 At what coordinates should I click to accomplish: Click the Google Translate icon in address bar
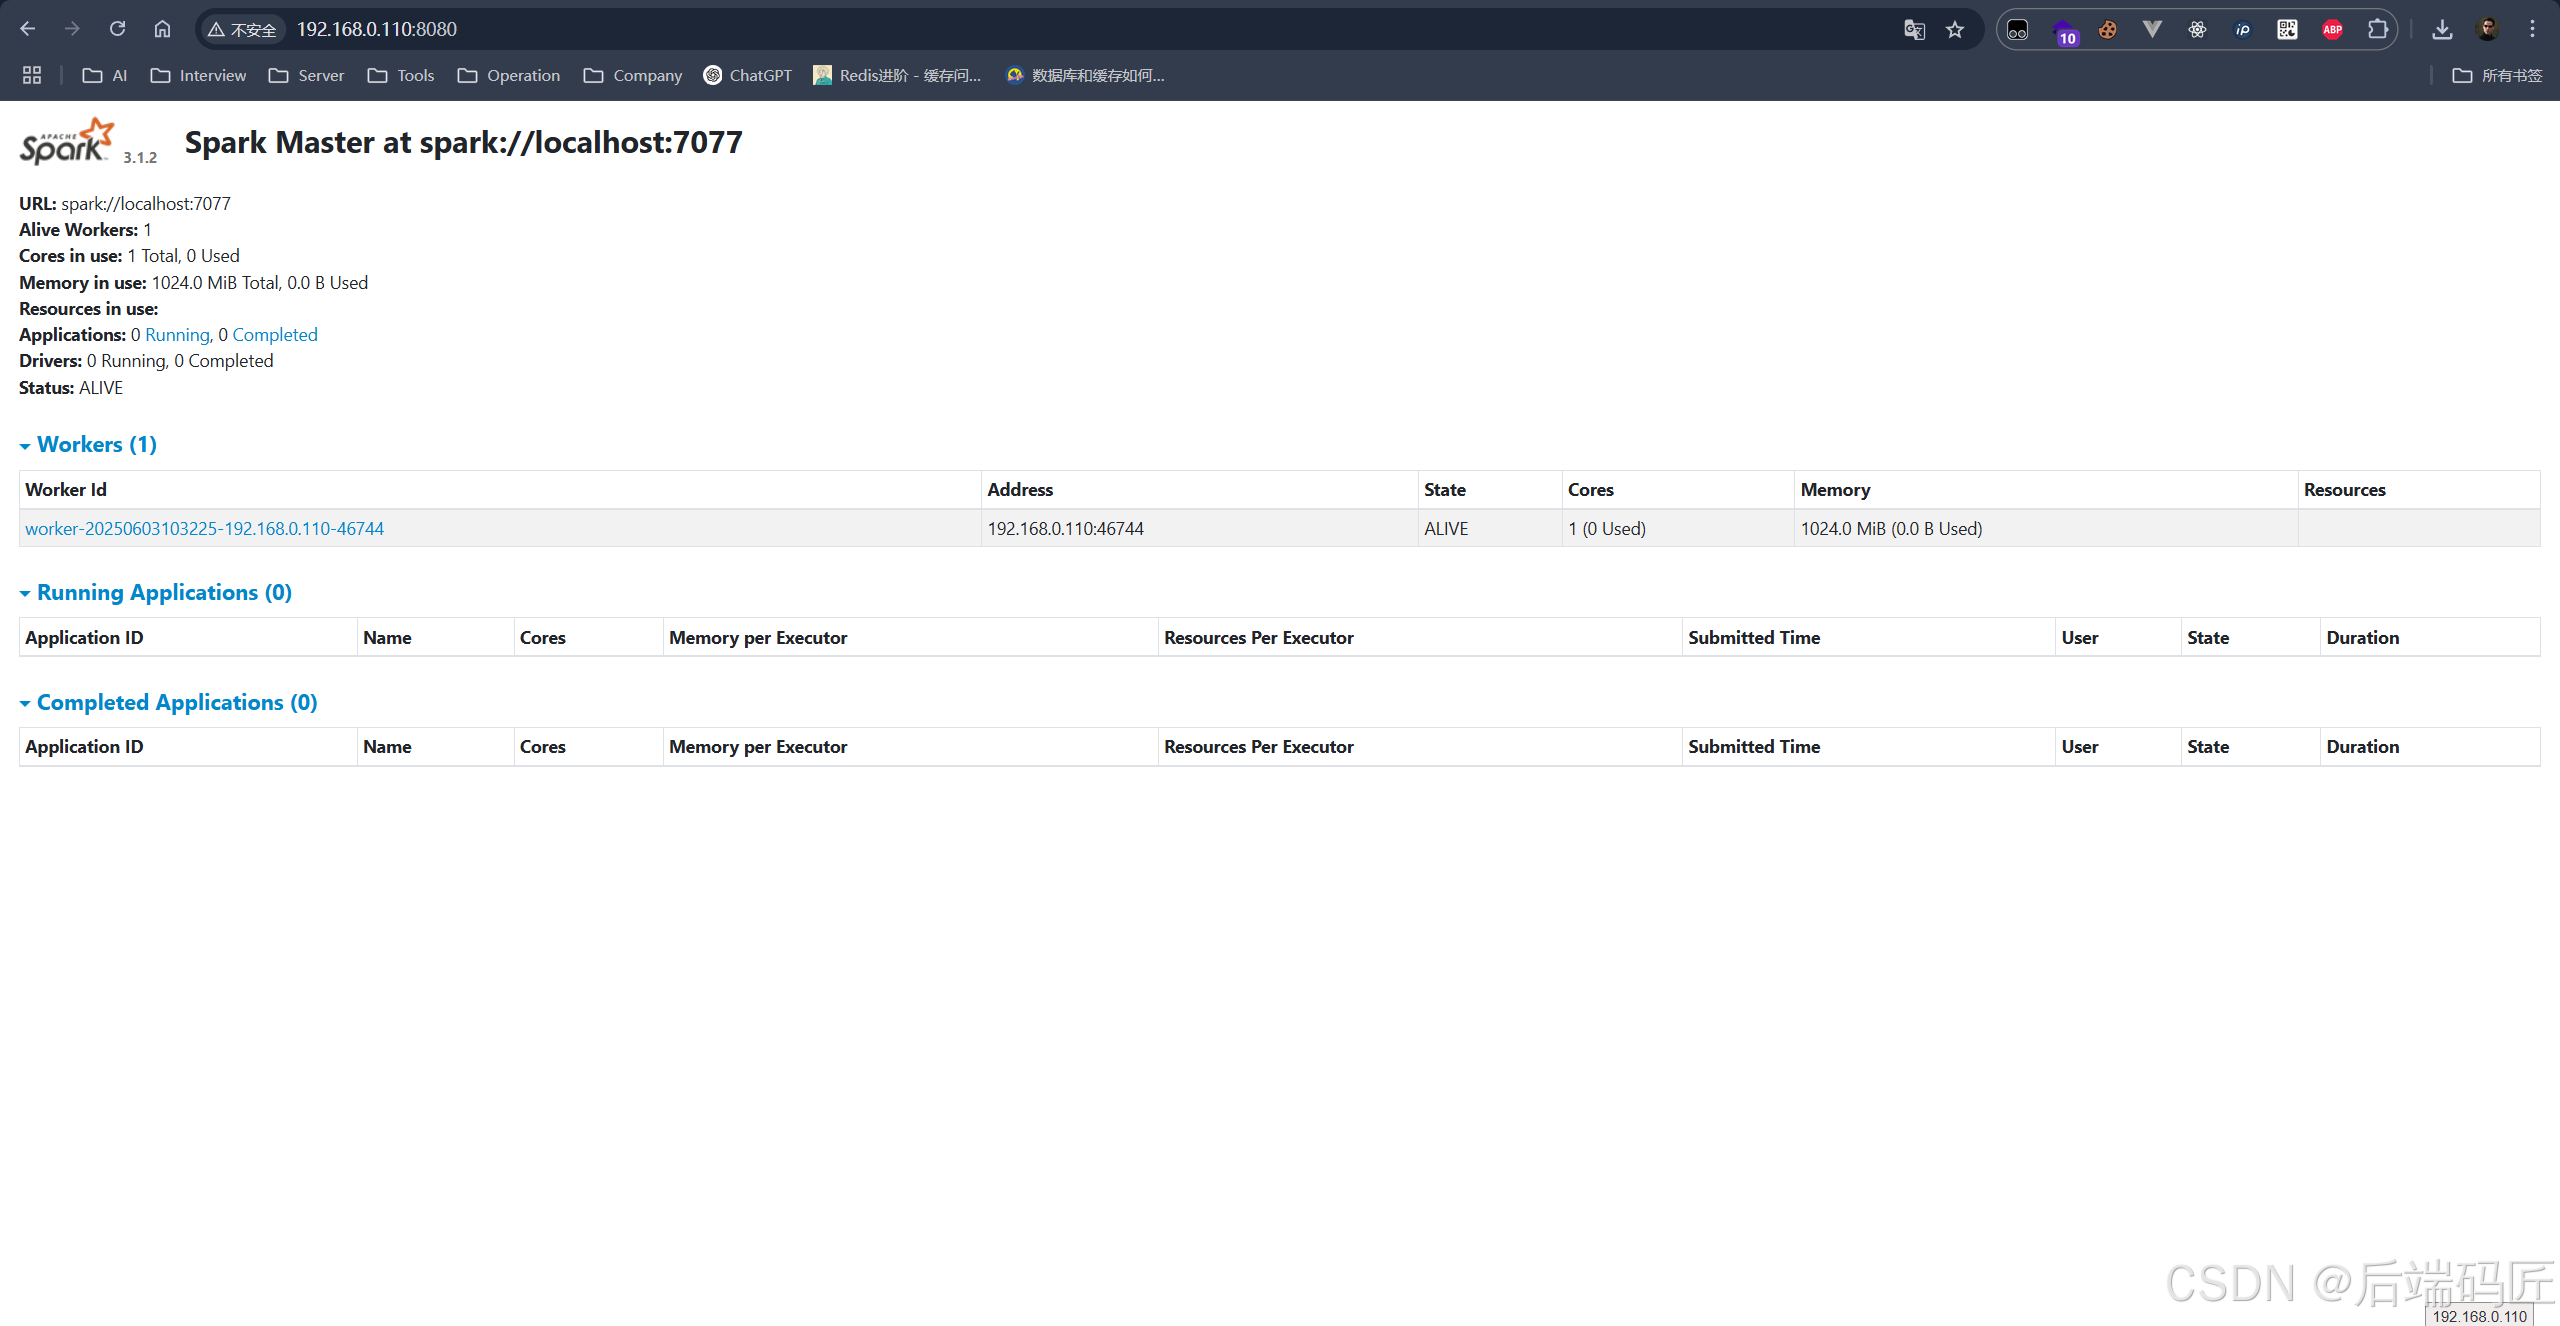(1914, 30)
